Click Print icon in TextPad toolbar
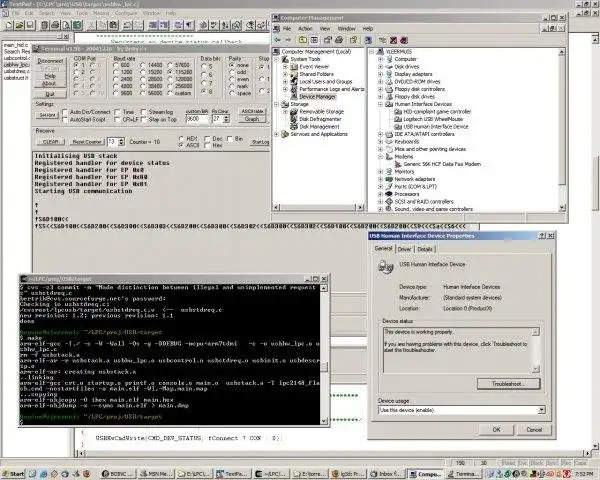 (55, 25)
